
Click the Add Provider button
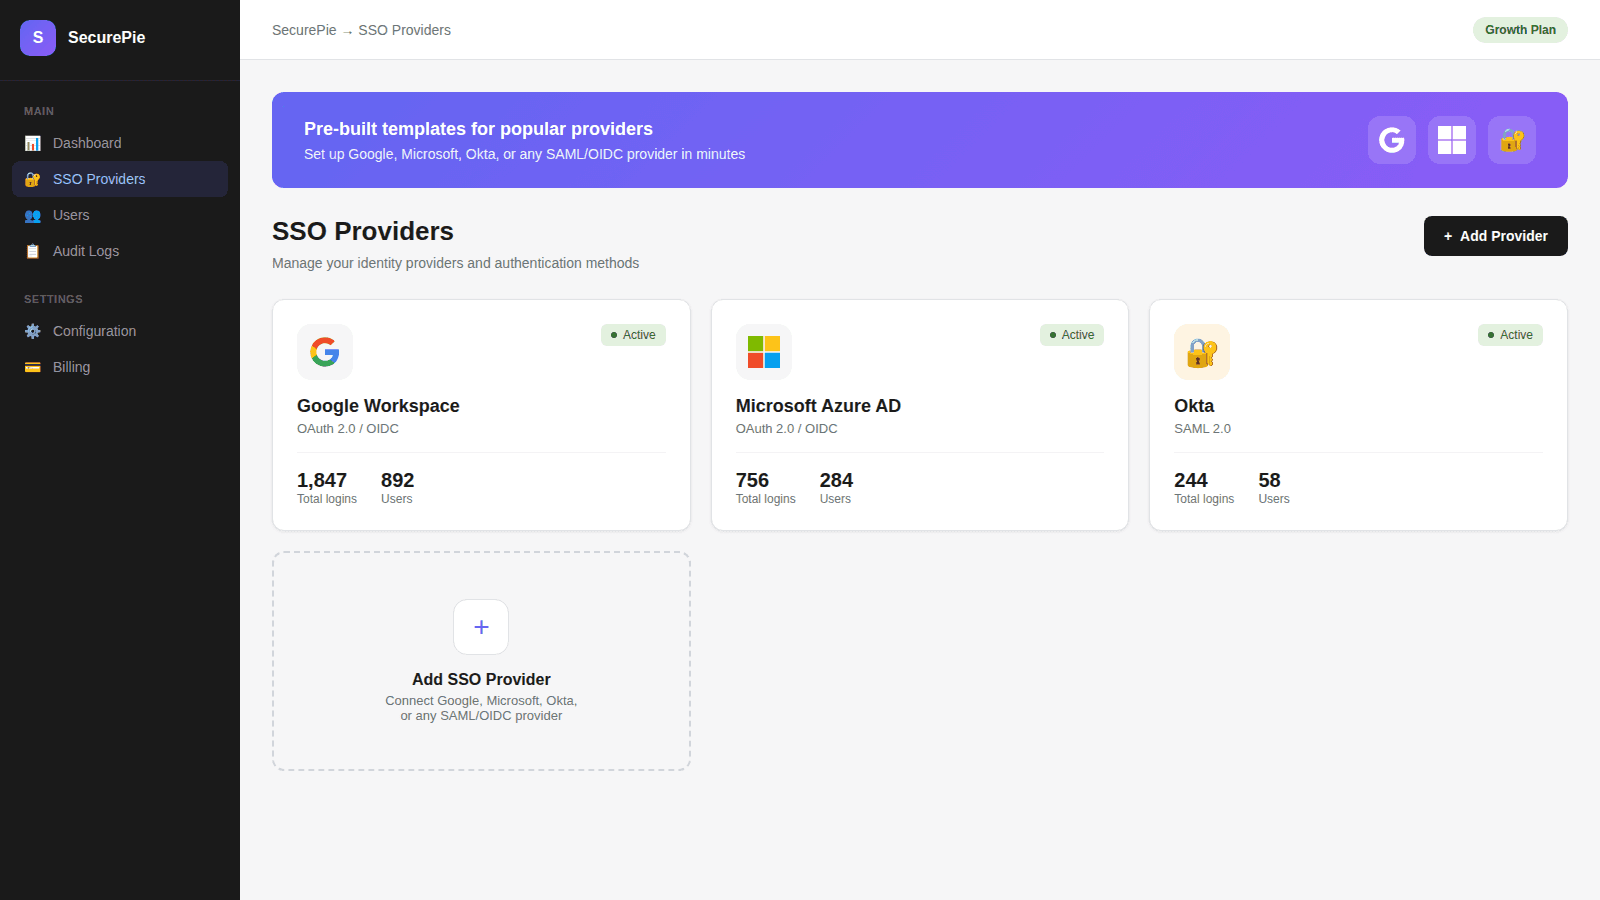[1495, 236]
